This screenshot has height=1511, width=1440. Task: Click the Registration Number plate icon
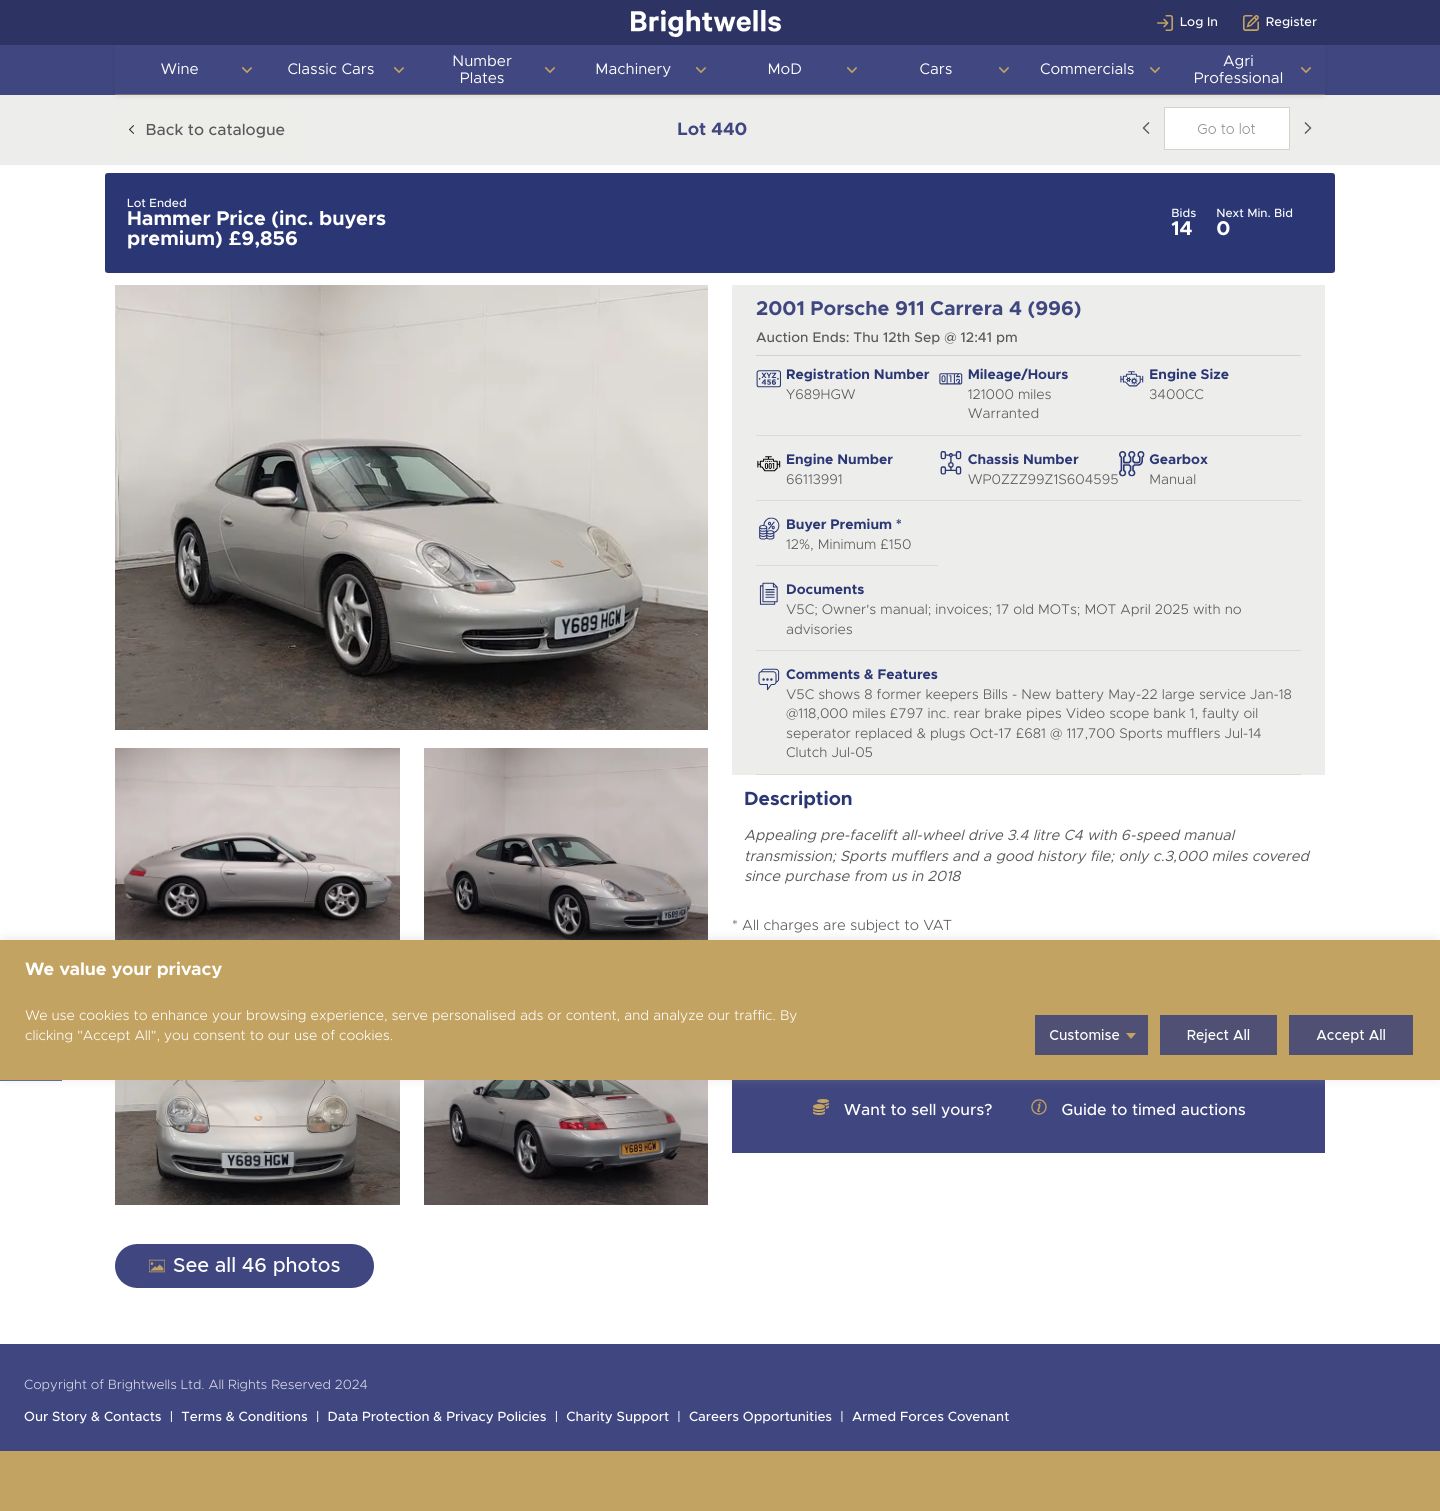768,379
